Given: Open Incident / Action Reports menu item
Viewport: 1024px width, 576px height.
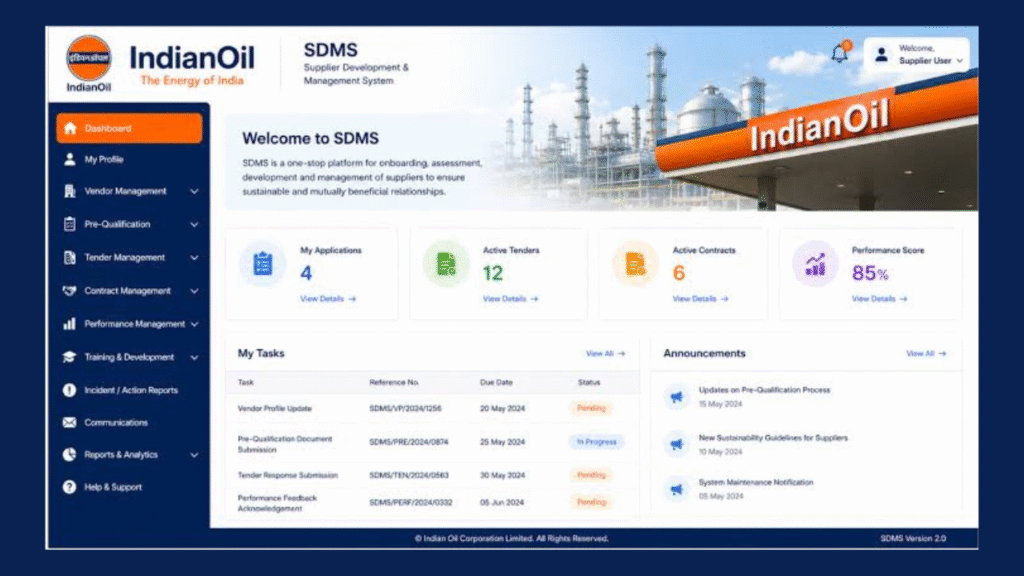Looking at the screenshot, I should pos(129,390).
